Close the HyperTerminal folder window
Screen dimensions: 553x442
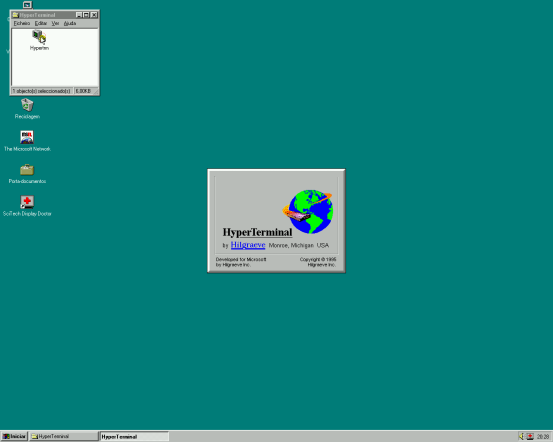tap(94, 15)
